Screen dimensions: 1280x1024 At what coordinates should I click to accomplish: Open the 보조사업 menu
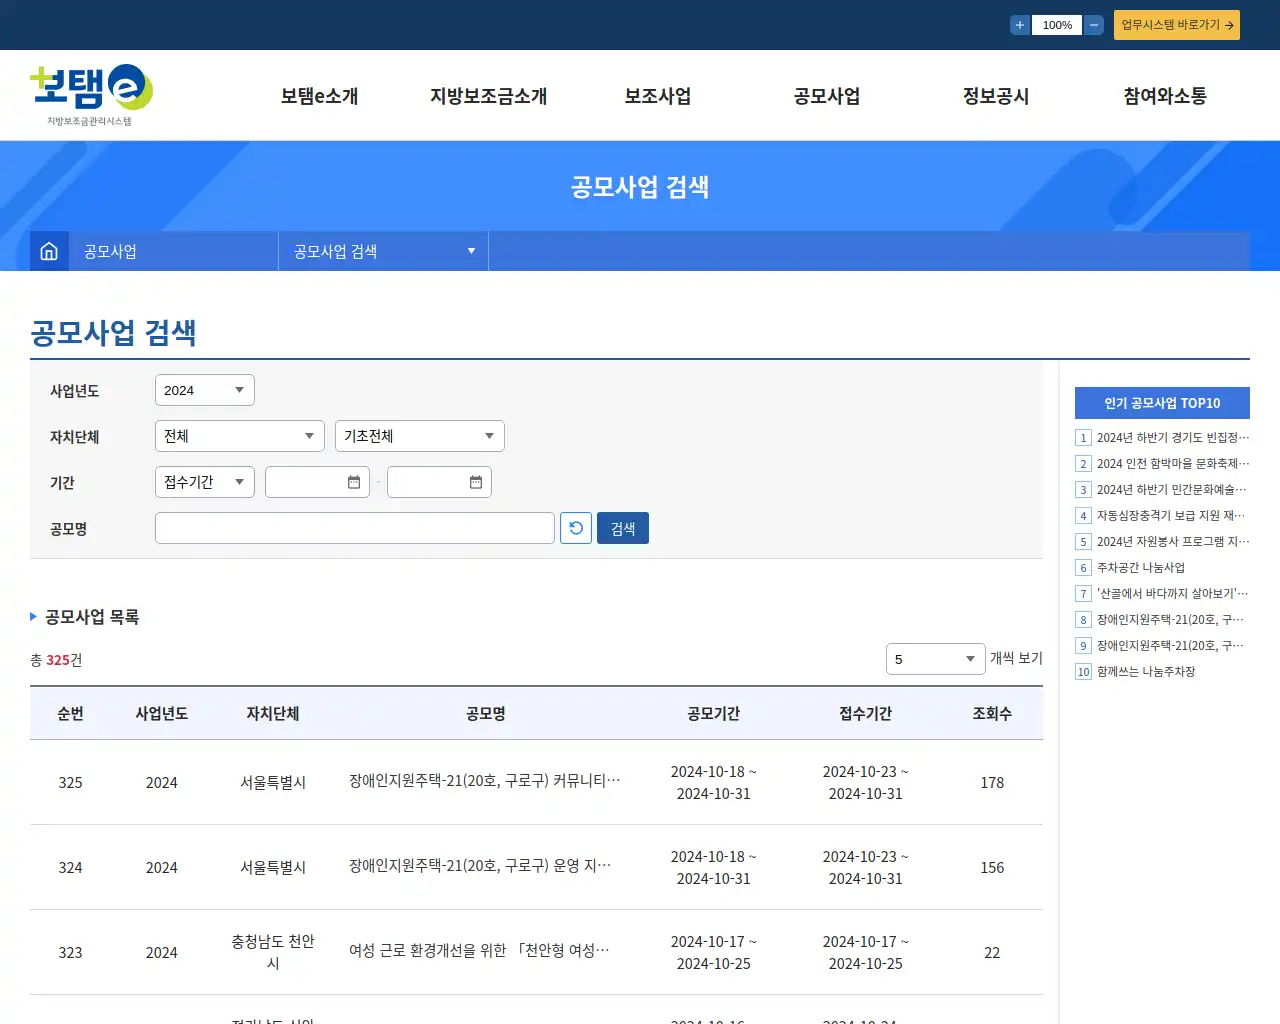point(658,96)
